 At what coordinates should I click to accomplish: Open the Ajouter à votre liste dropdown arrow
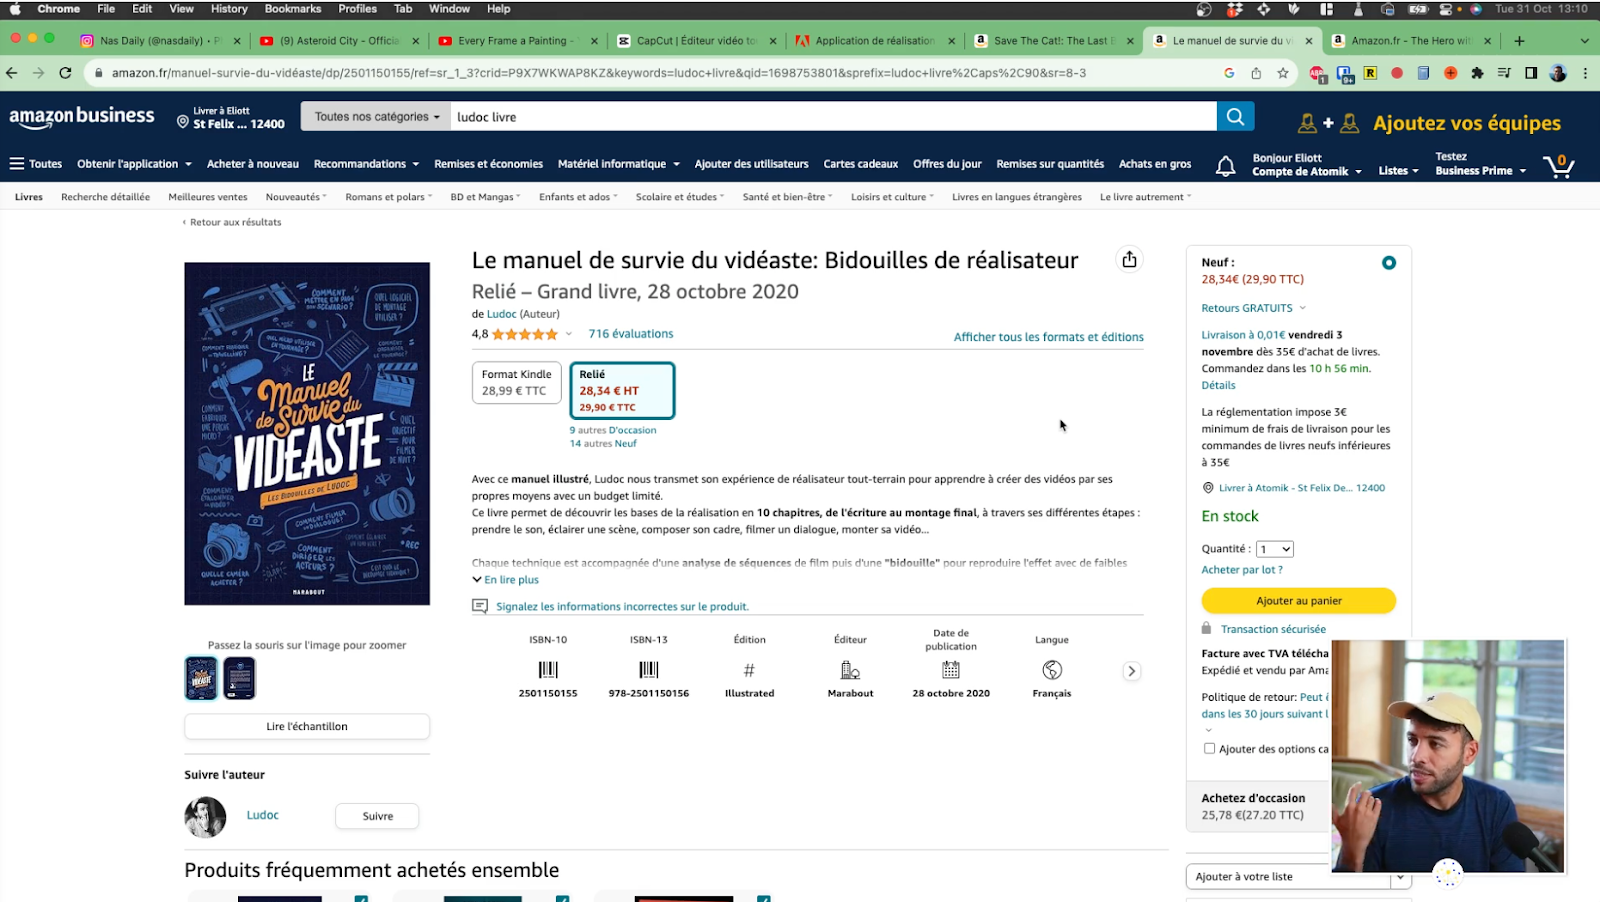point(1400,877)
